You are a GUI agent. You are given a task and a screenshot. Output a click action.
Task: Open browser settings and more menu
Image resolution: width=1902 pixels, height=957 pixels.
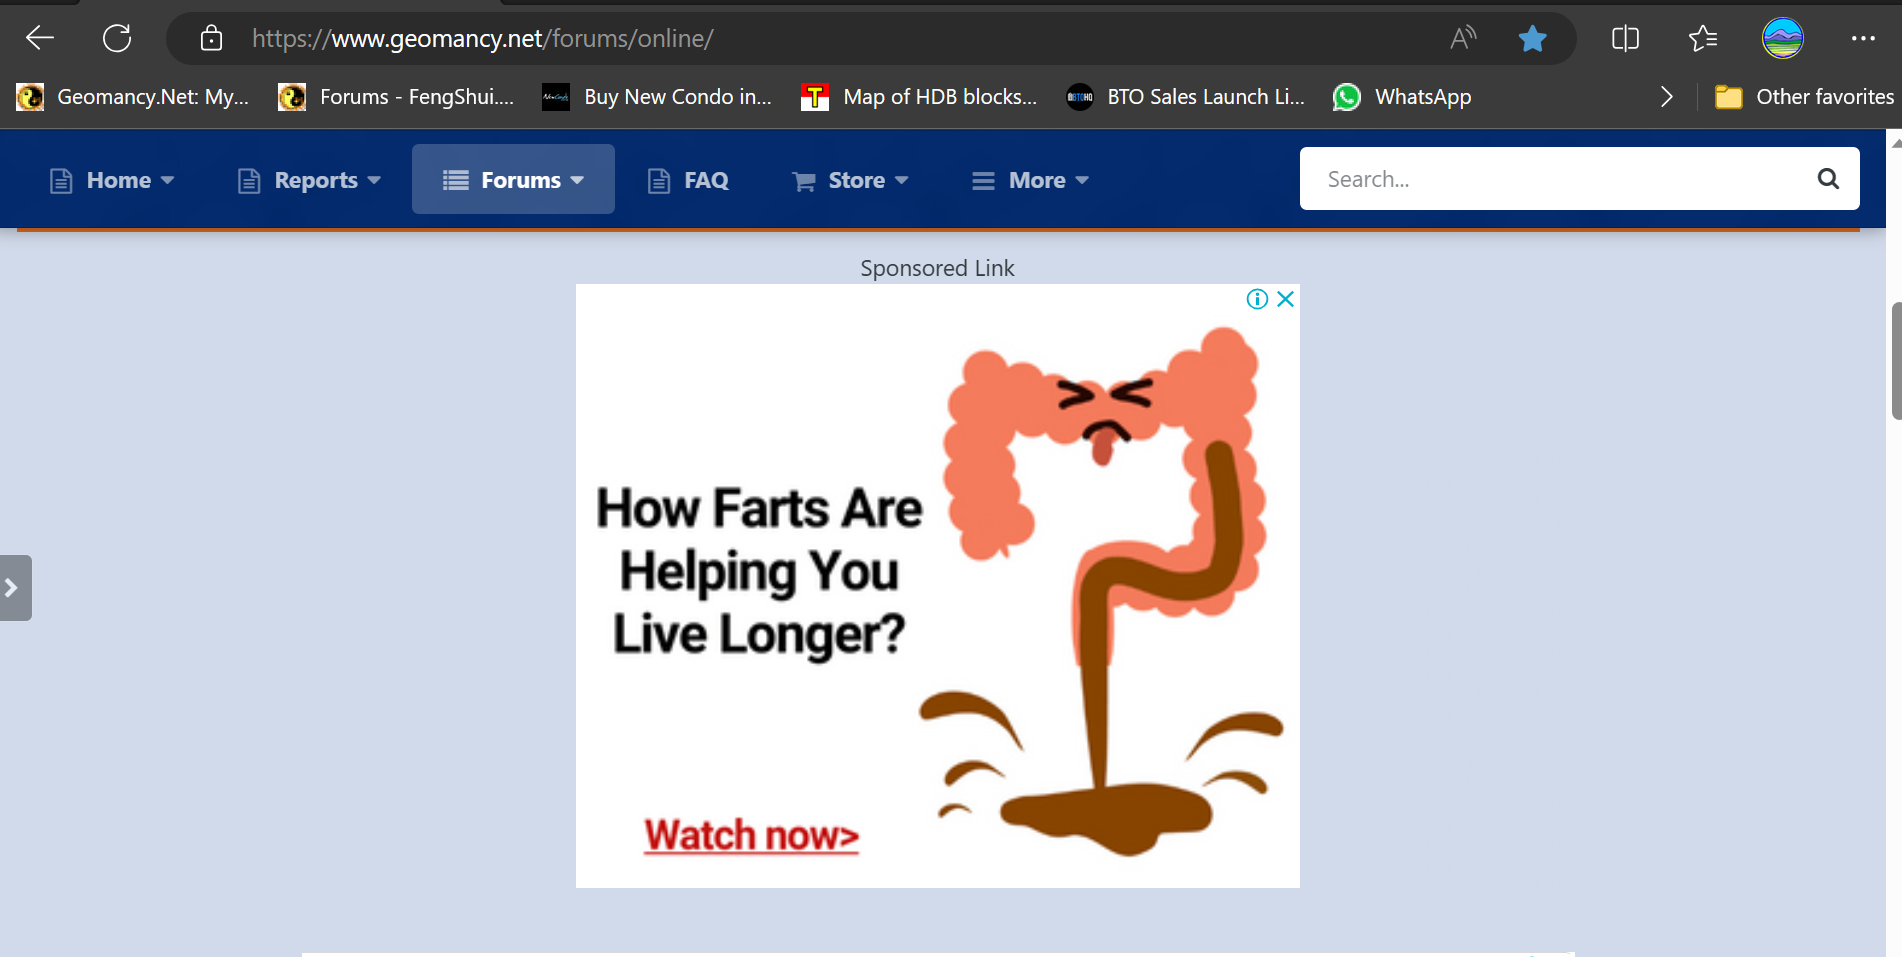pyautogui.click(x=1862, y=38)
